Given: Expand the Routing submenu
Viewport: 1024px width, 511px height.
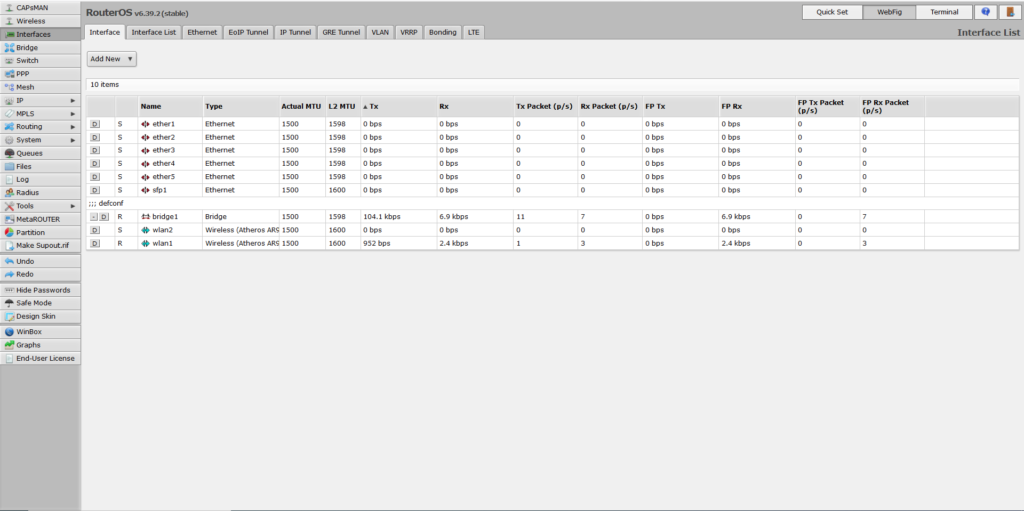Looking at the screenshot, I should [x=40, y=127].
